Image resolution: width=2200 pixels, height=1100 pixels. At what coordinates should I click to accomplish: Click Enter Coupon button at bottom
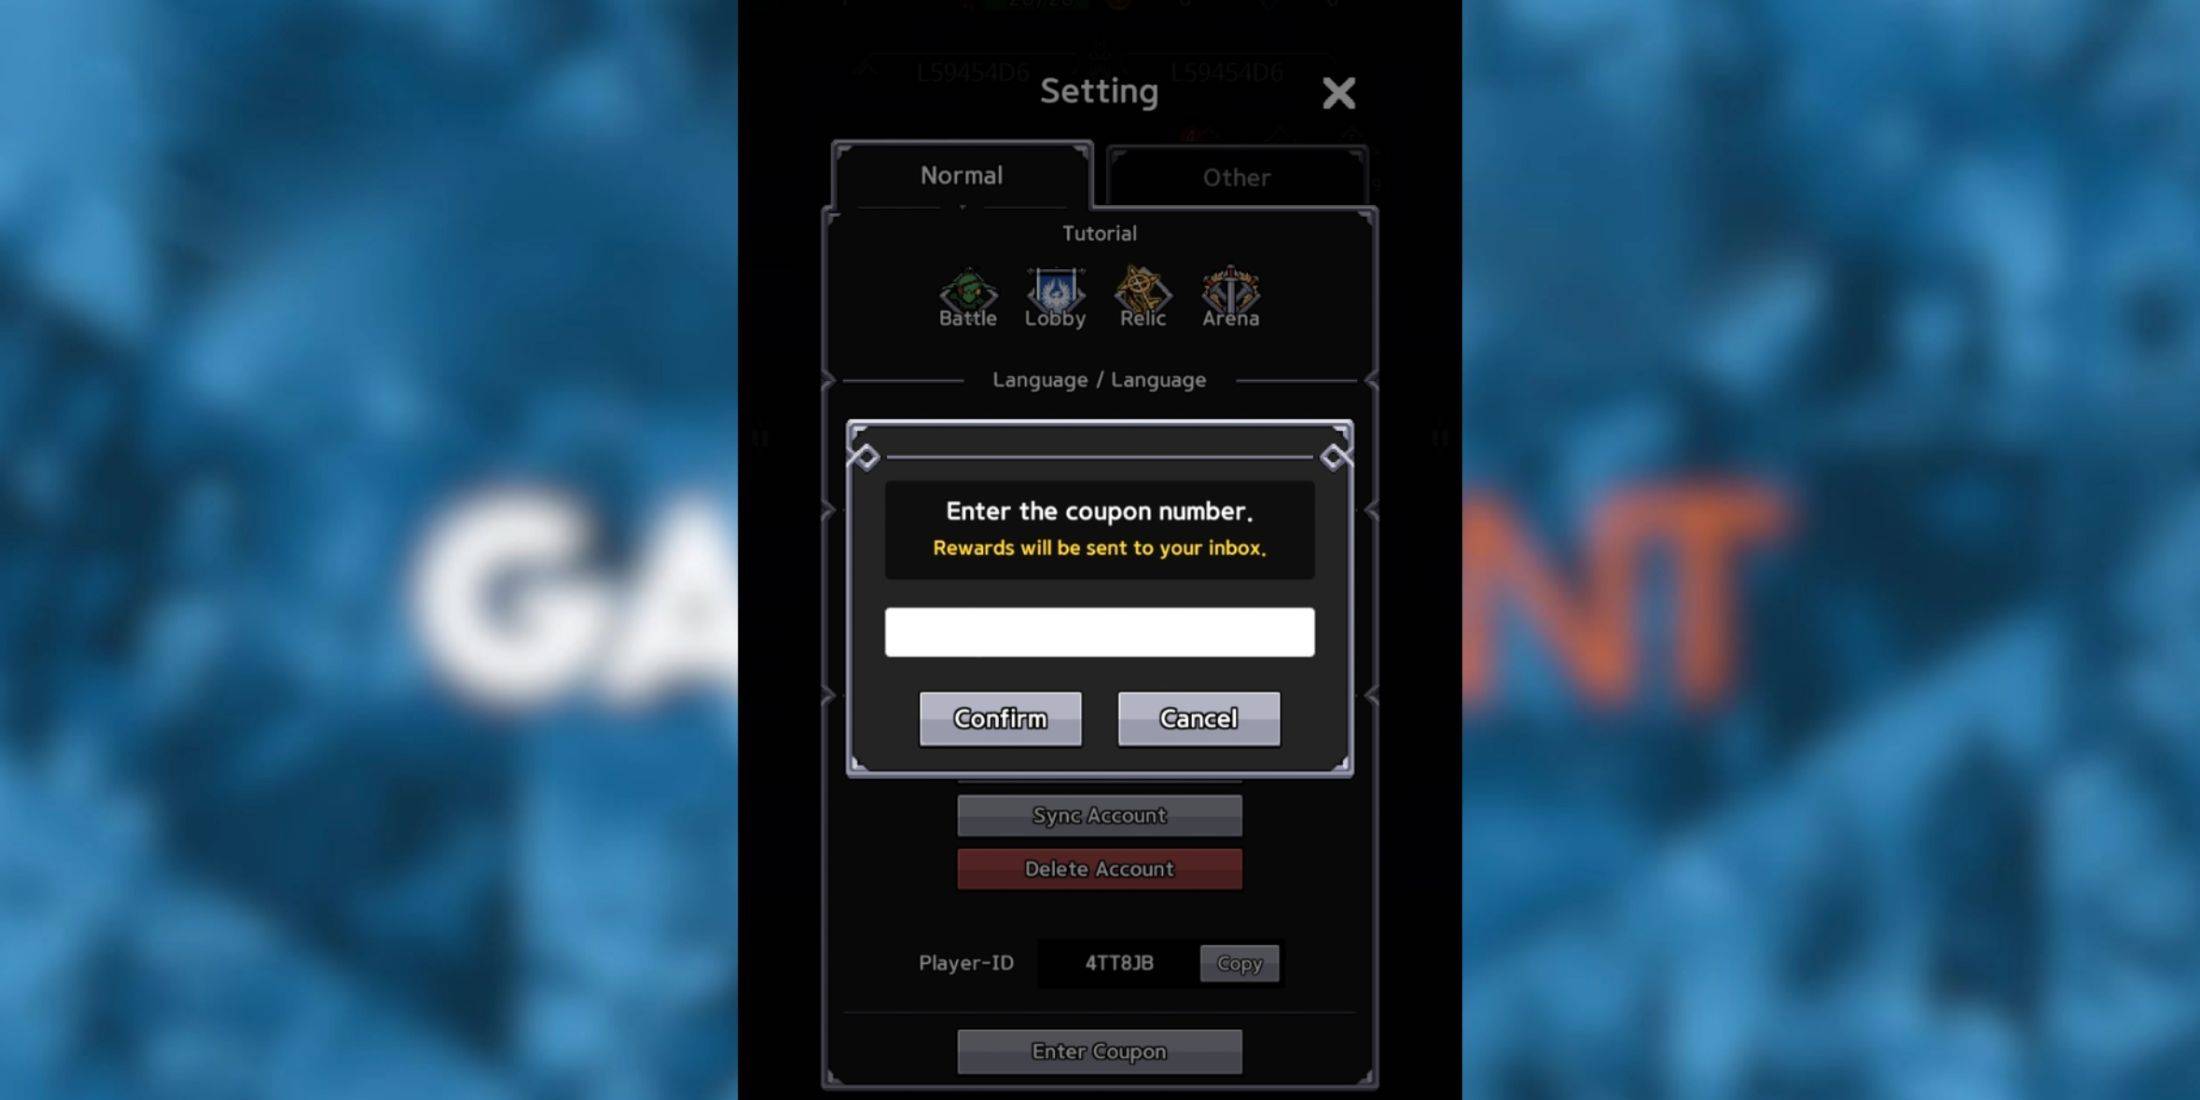(1100, 1051)
